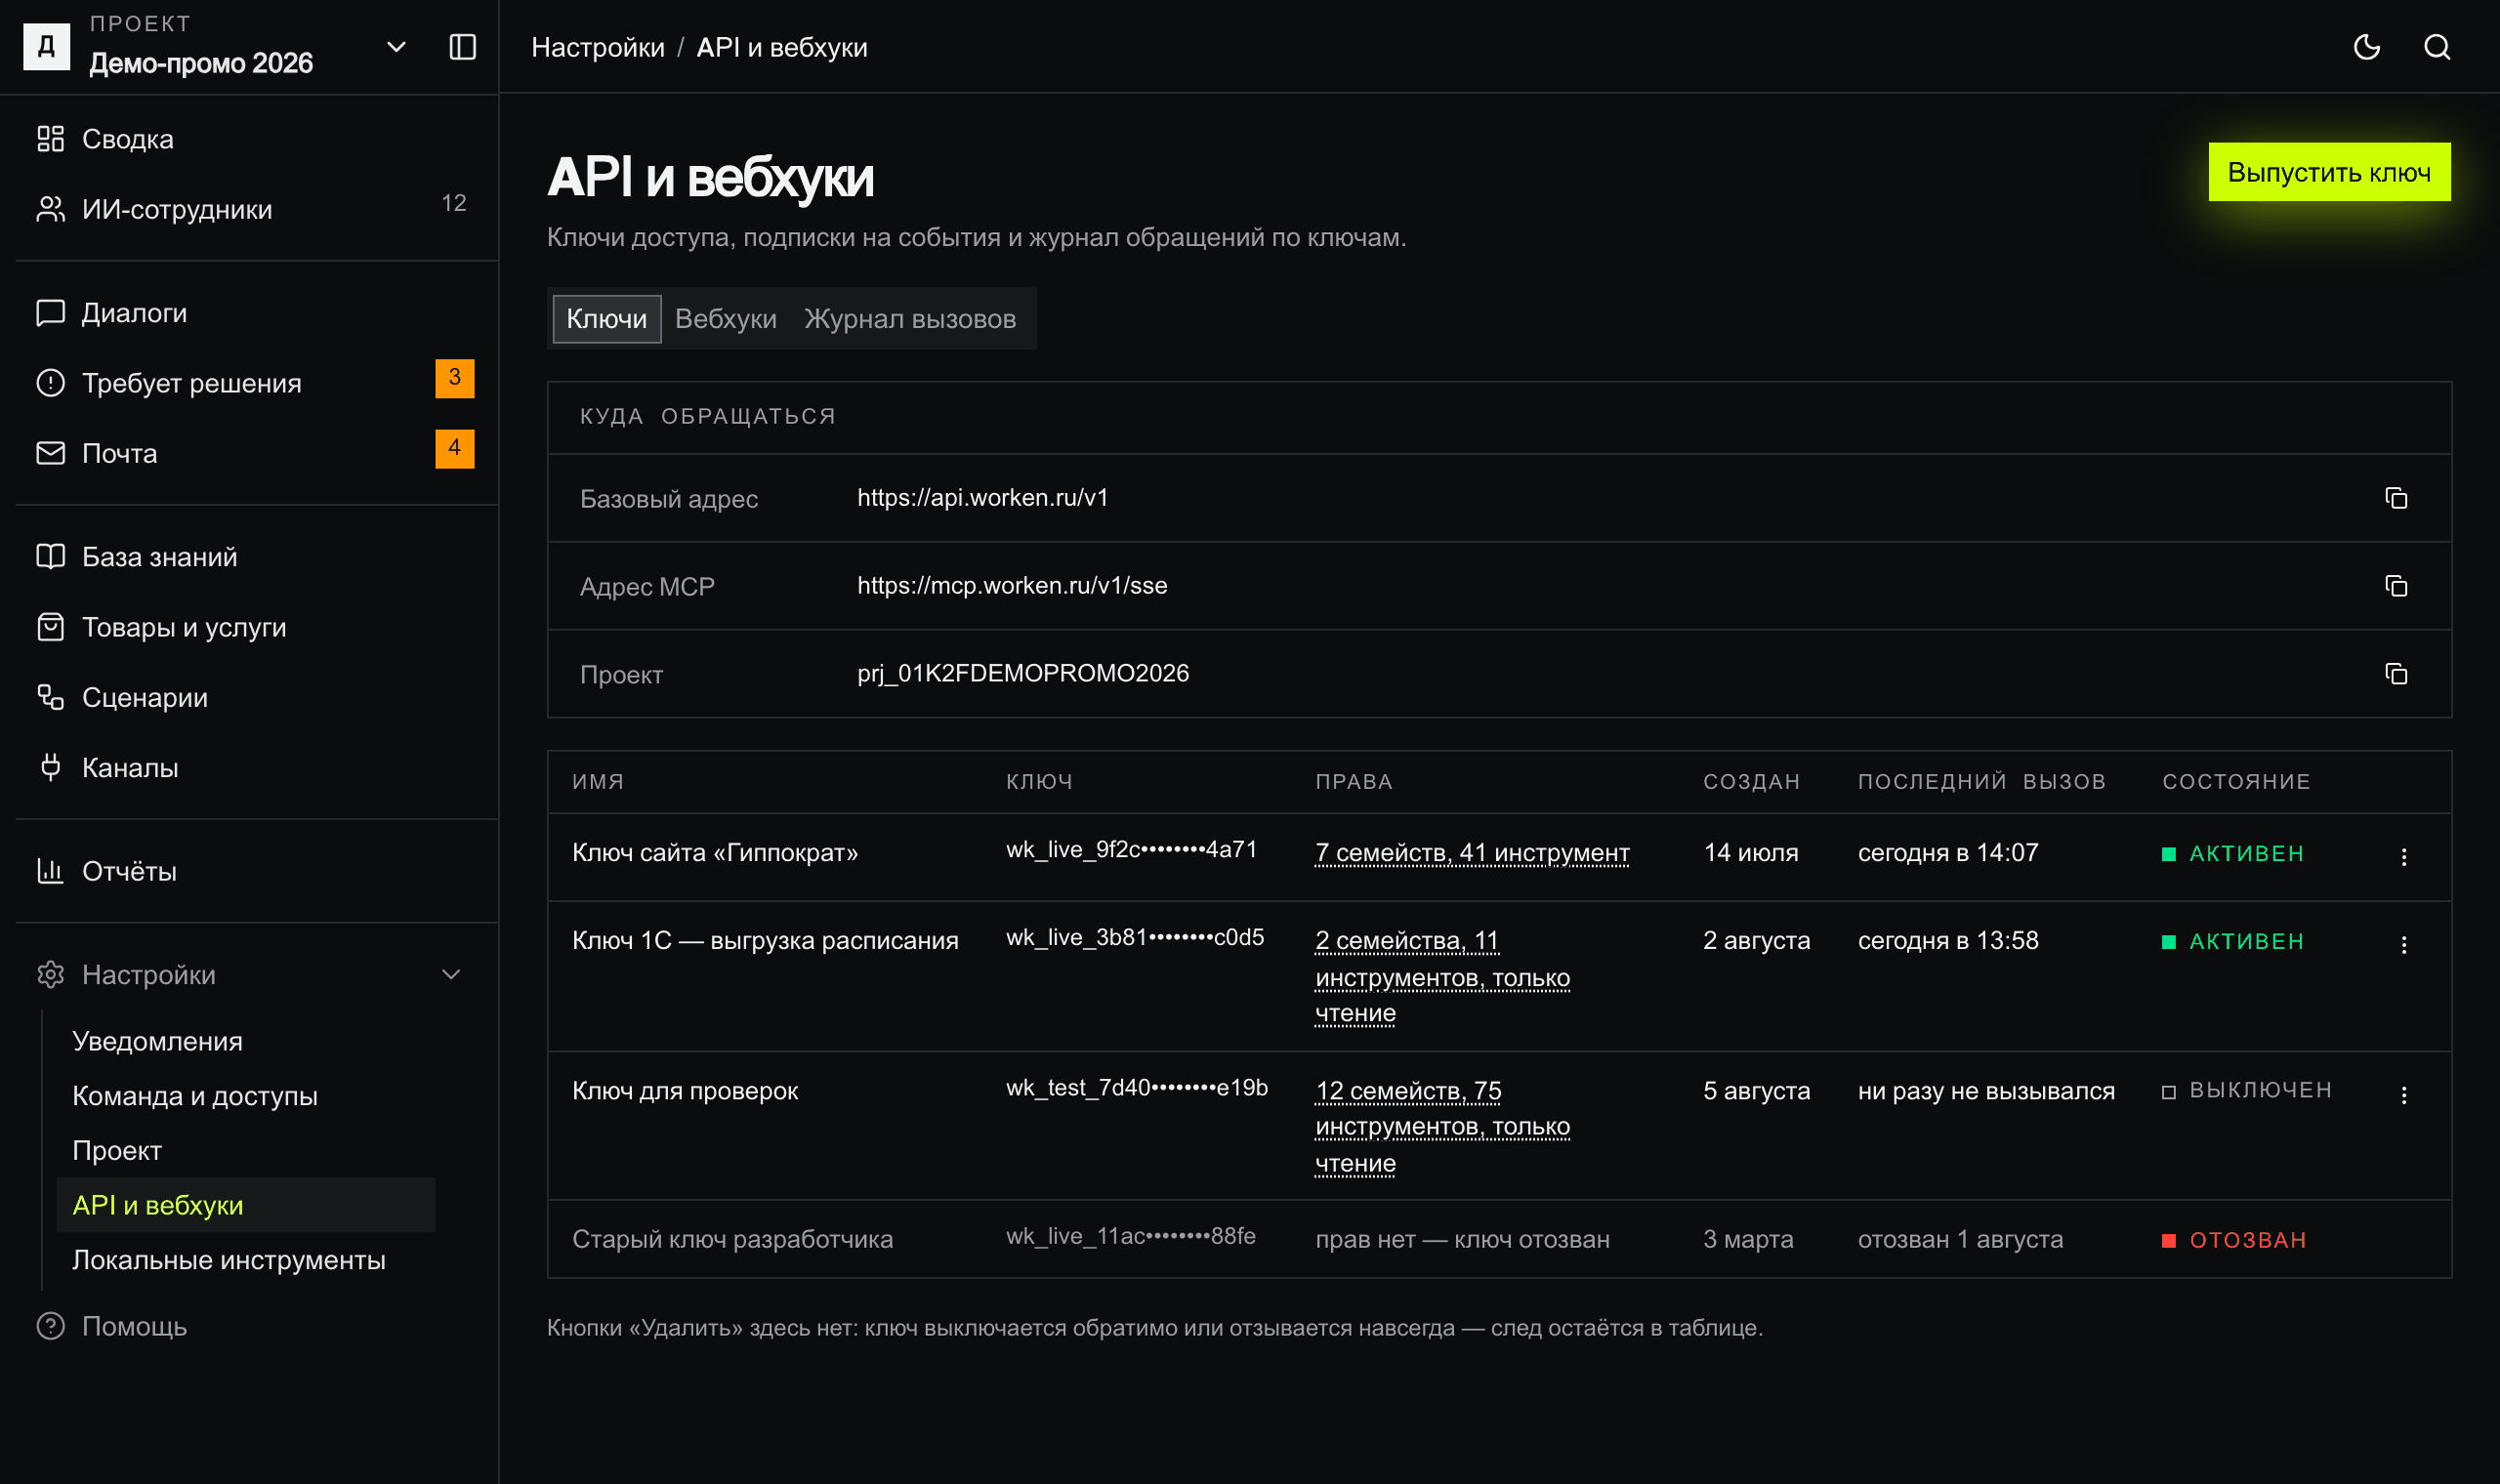Click the Настройки breadcrumb link
This screenshot has width=2500, height=1484.
click(x=598, y=47)
